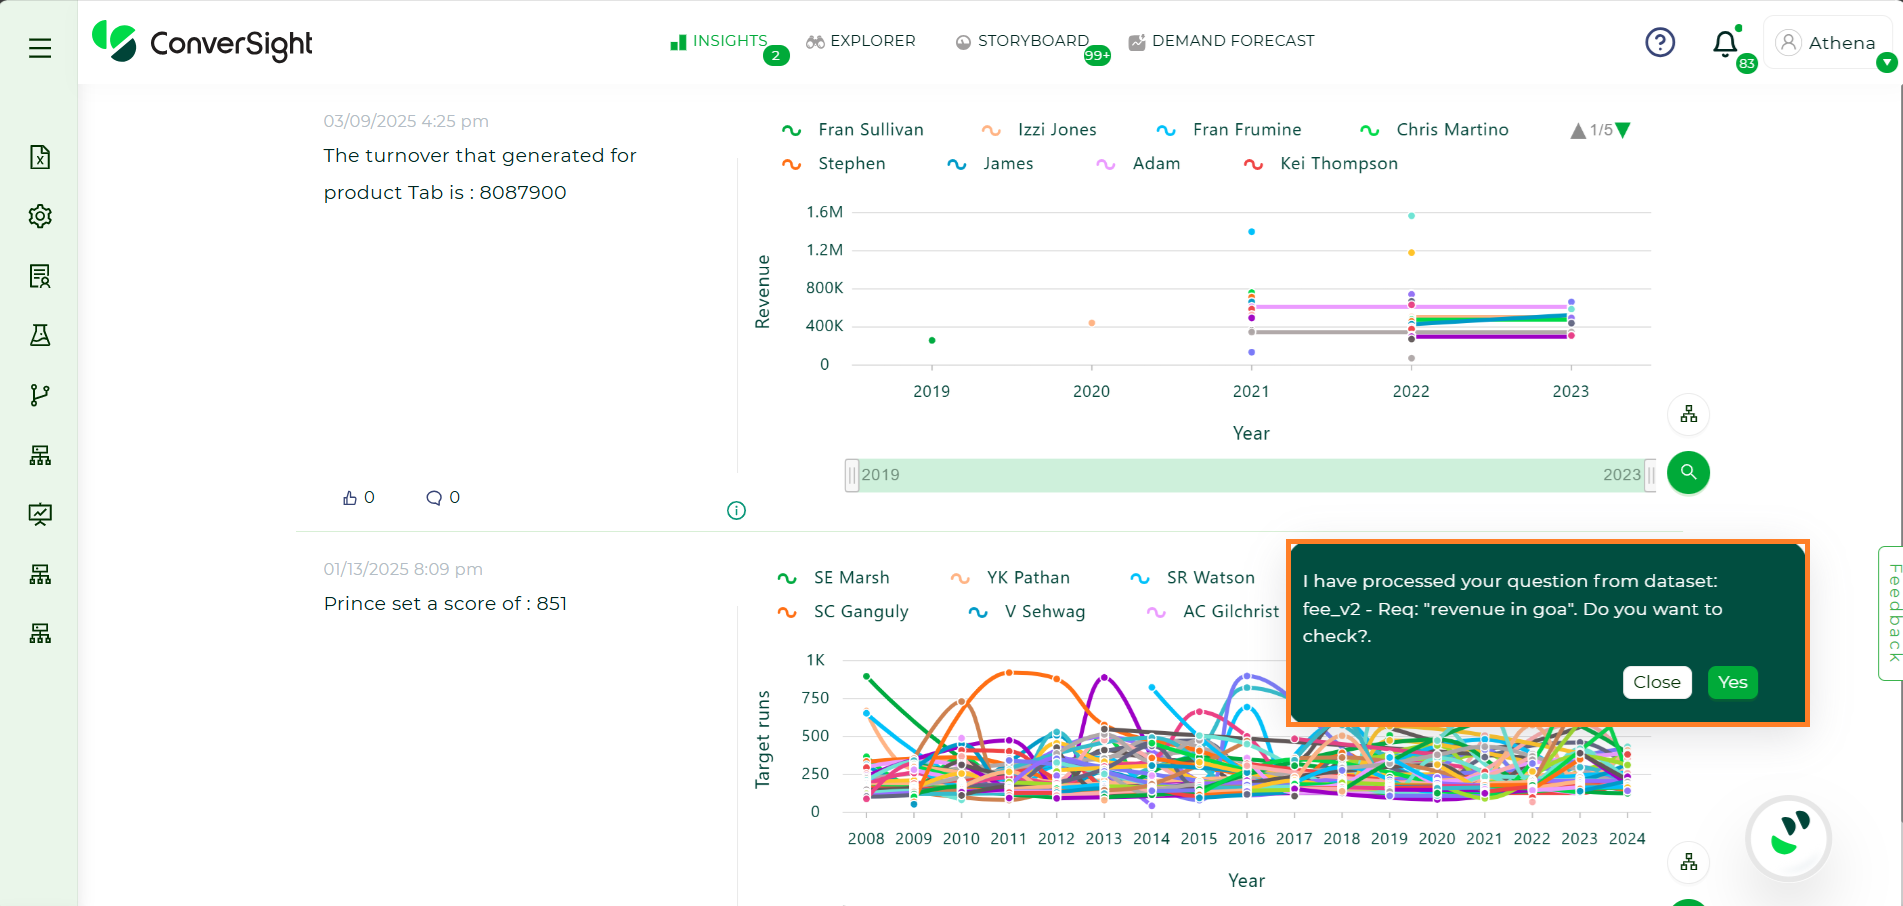Click the right handle of year range slider

(x=1651, y=475)
